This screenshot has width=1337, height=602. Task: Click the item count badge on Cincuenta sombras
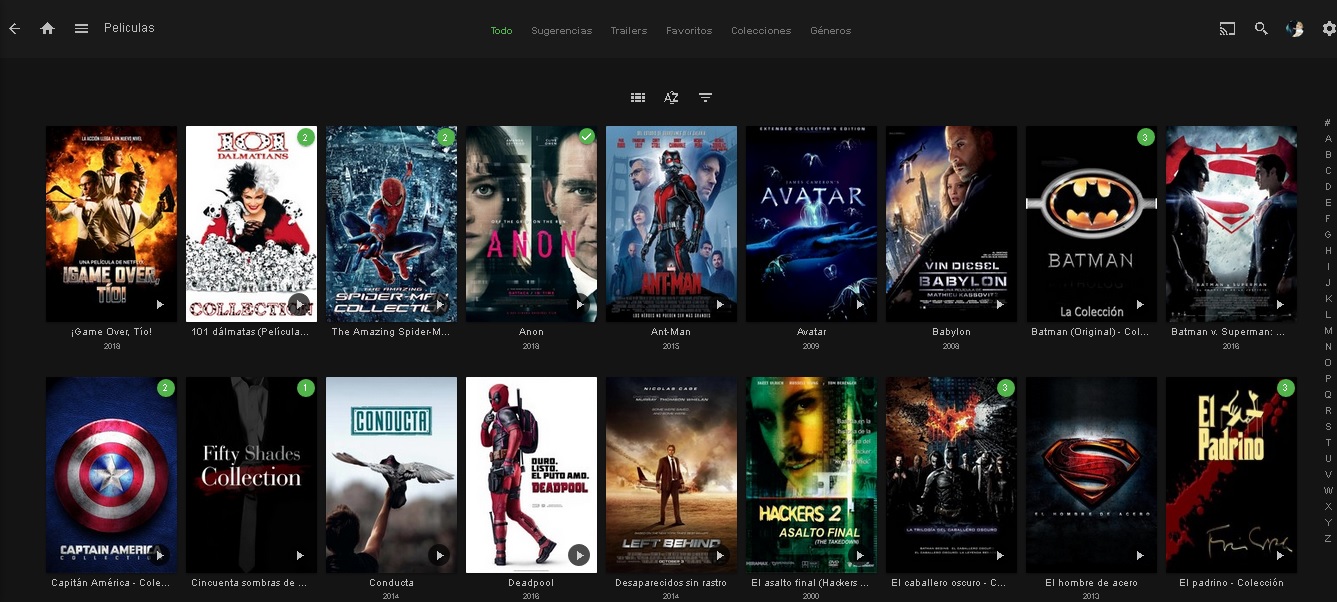[x=306, y=388]
